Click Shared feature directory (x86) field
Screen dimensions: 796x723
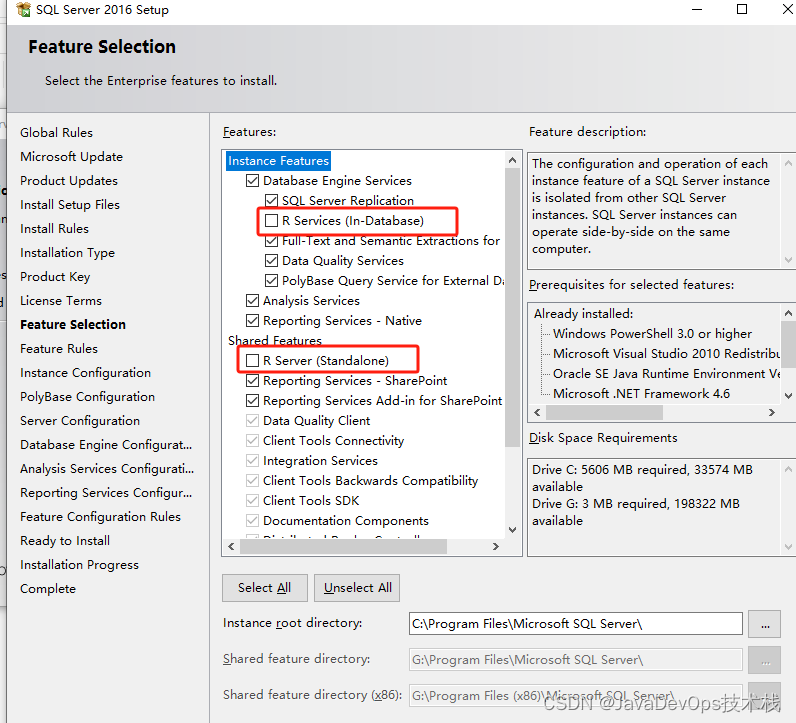(x=576, y=695)
